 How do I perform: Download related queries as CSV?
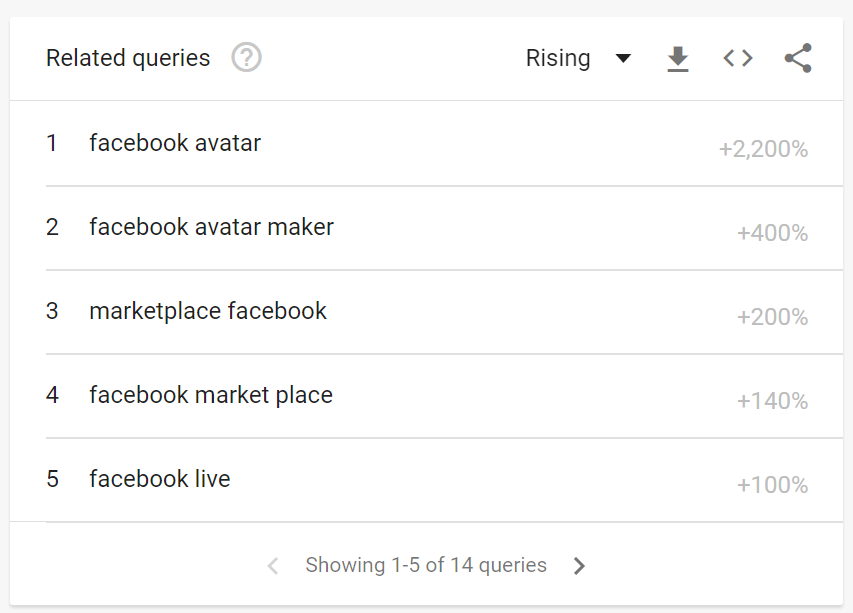tap(678, 59)
